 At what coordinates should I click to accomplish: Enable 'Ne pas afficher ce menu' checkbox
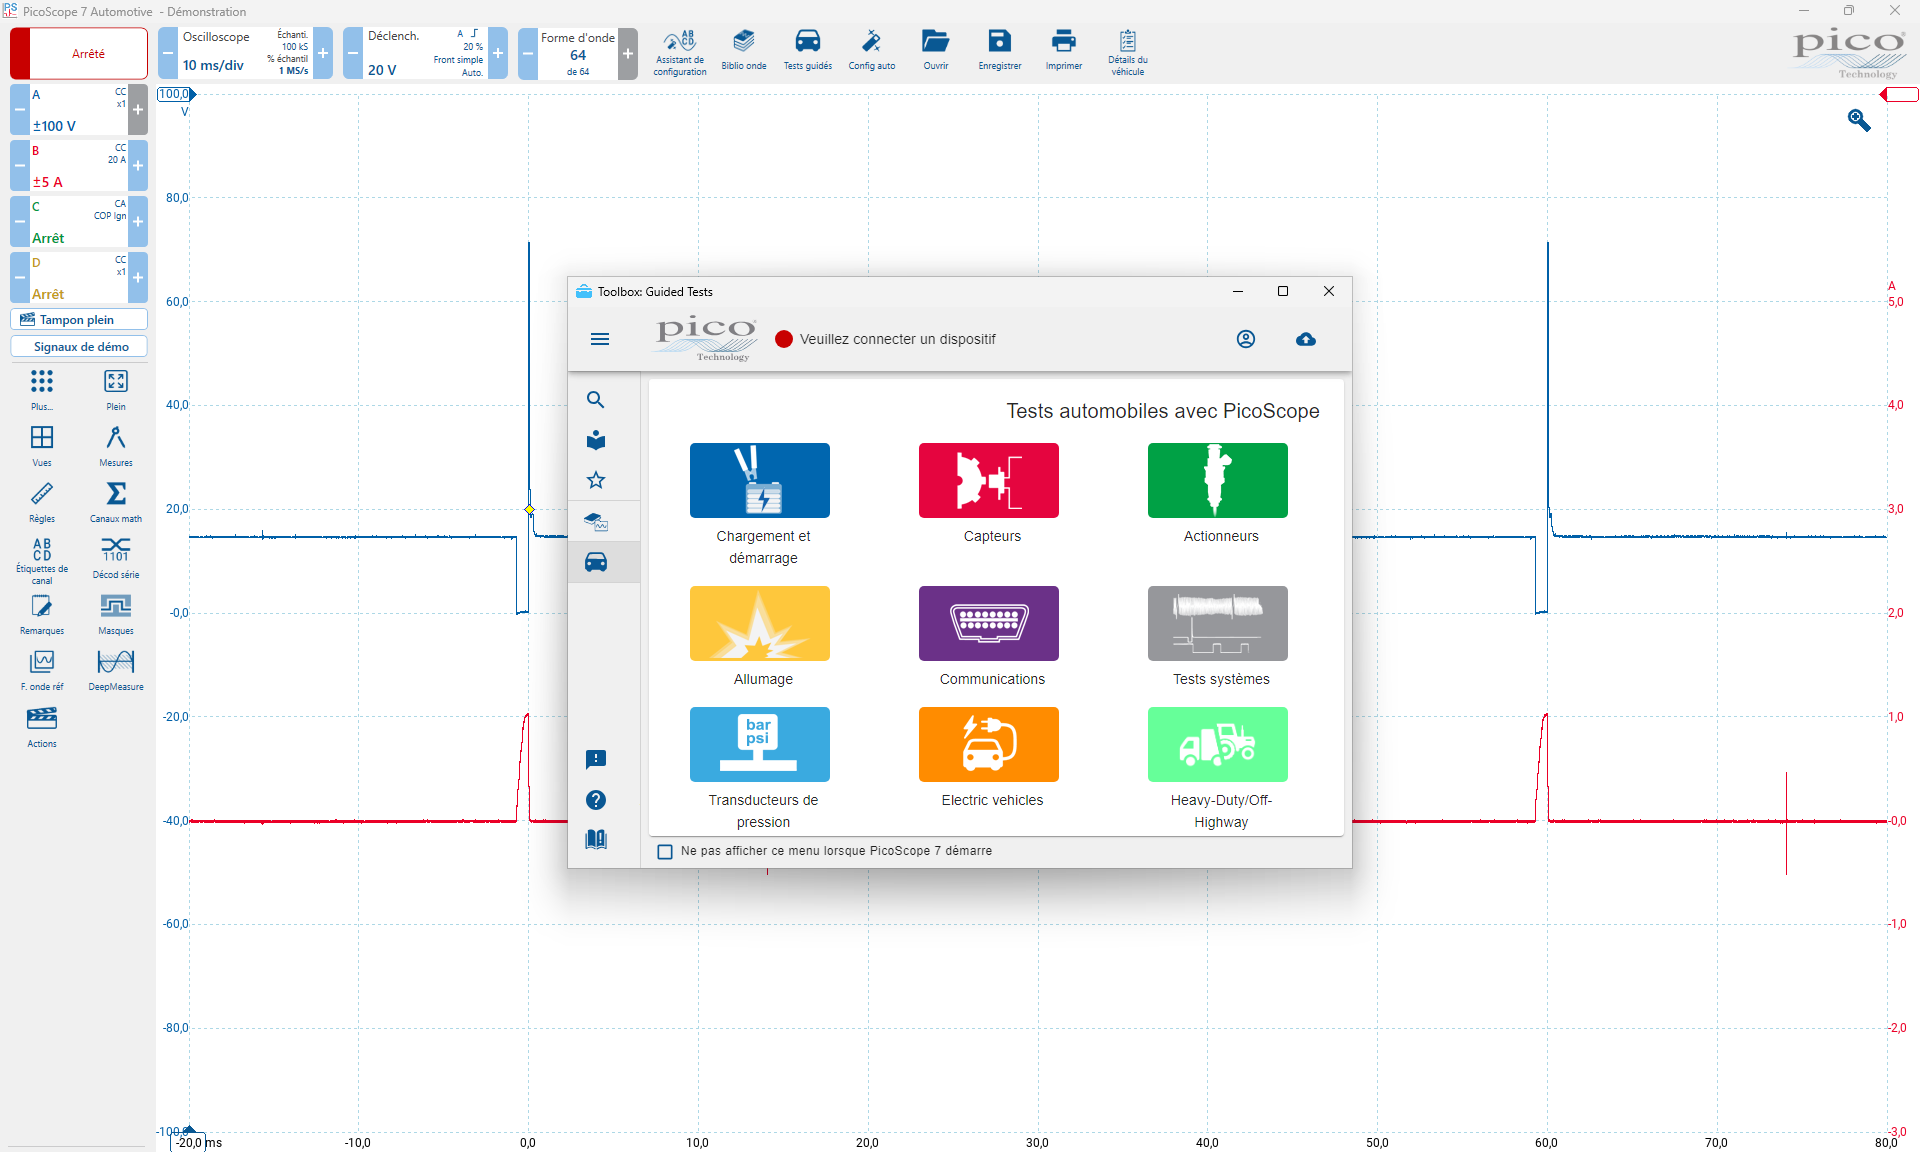pyautogui.click(x=665, y=852)
